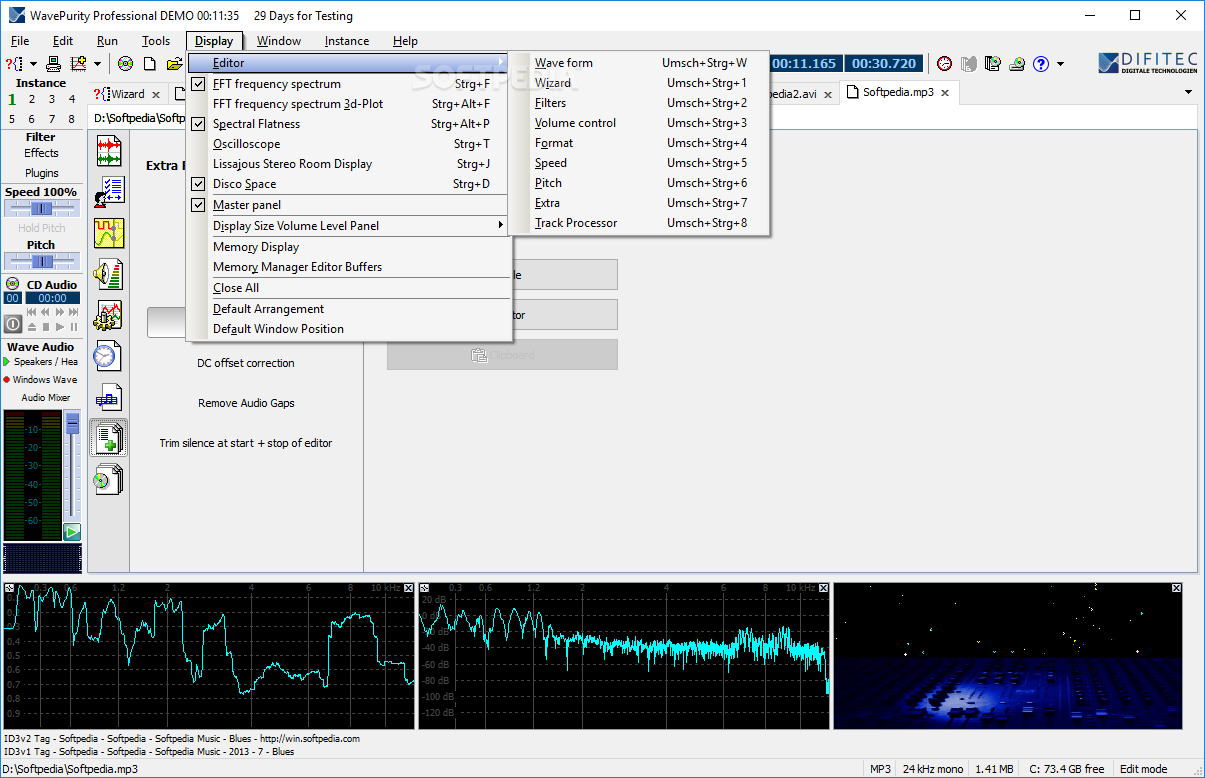Image resolution: width=1205 pixels, height=778 pixels.
Task: Click Remove Audio Gaps option
Action: point(246,403)
